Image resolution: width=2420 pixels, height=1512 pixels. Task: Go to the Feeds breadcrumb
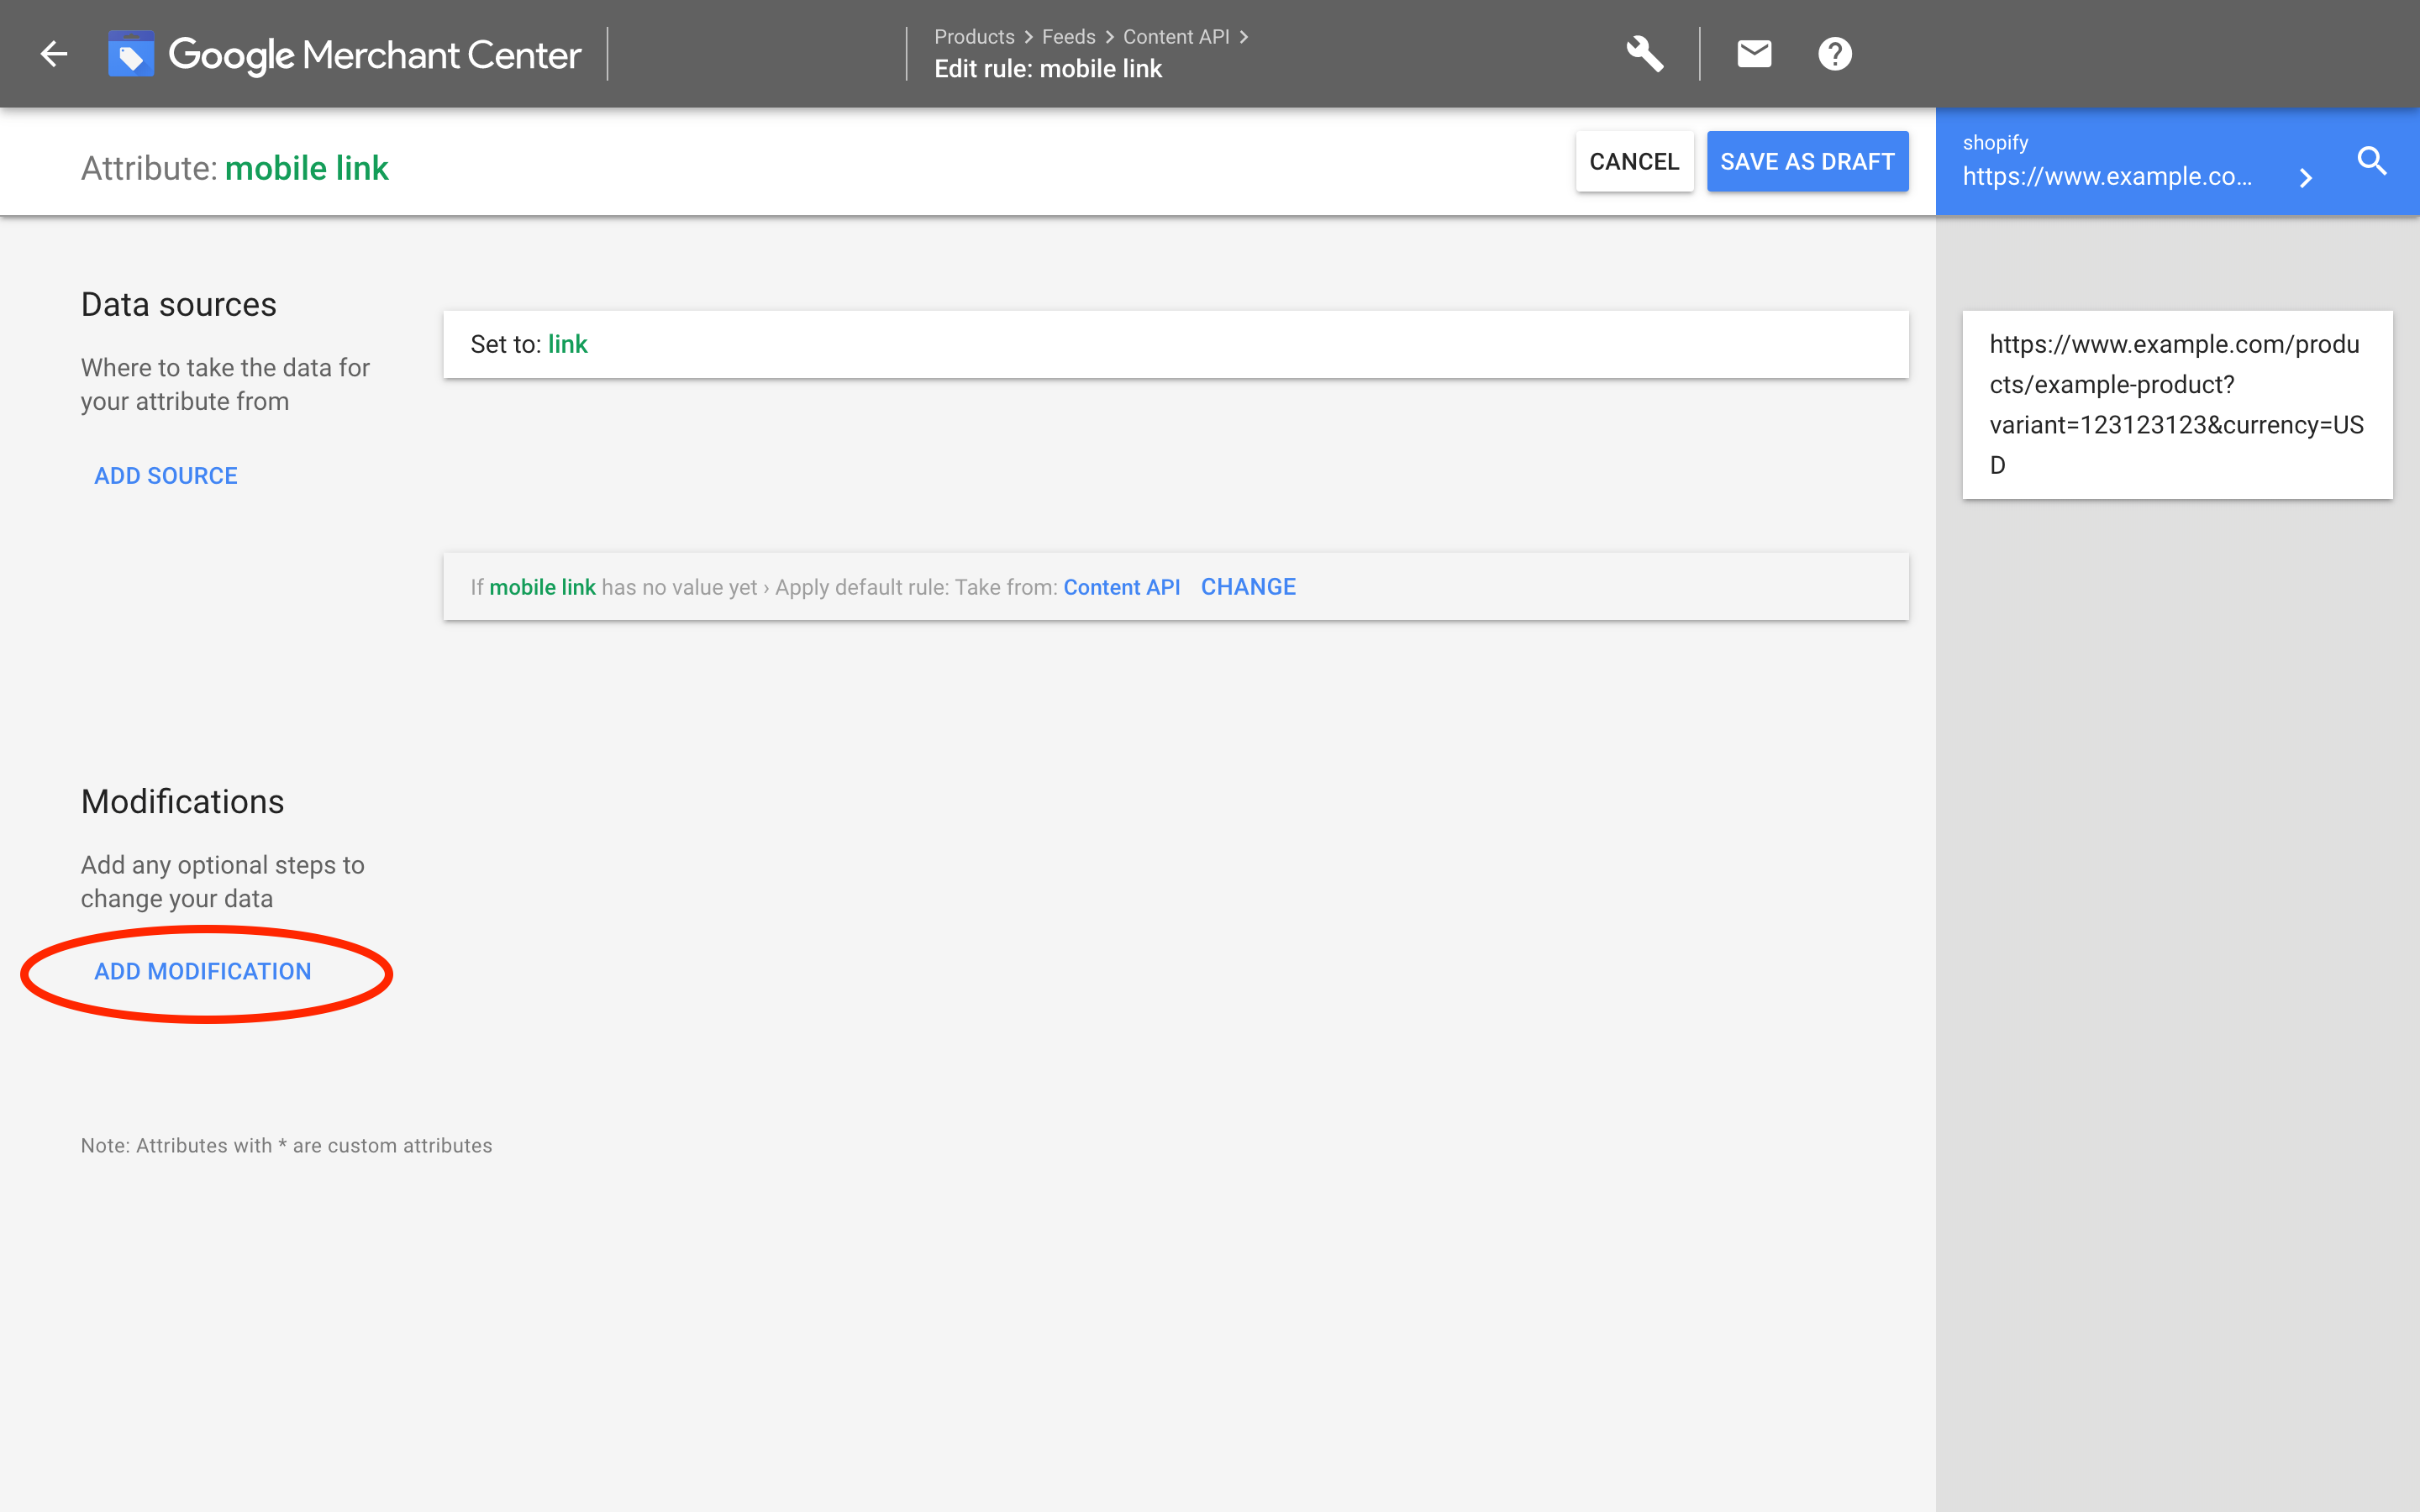pos(1068,37)
